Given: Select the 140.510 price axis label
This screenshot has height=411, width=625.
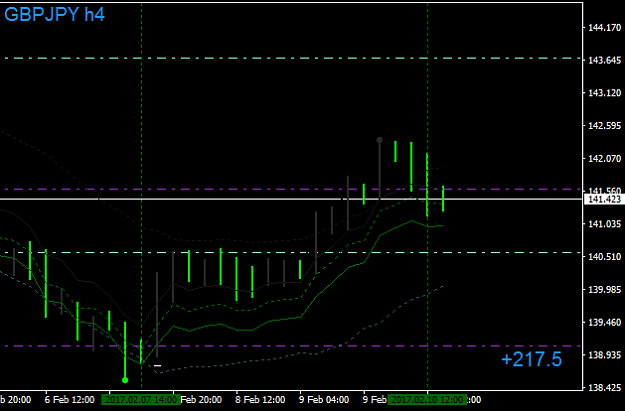Looking at the screenshot, I should (605, 257).
